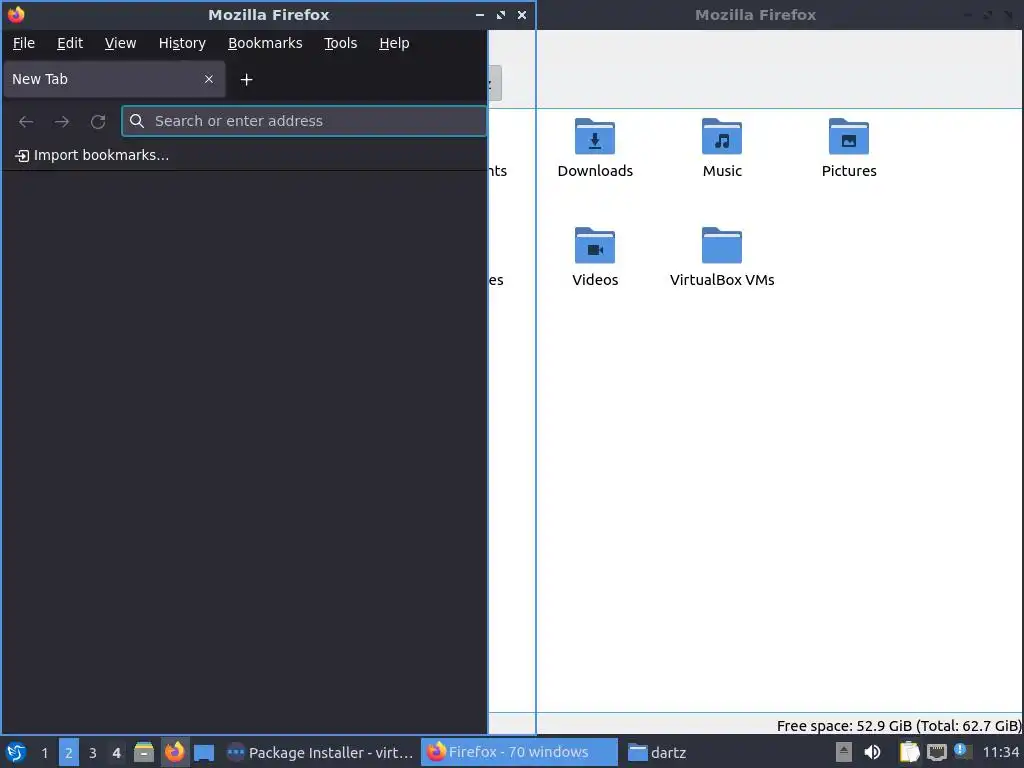
Task: Click the clock showing 11:34
Action: point(1000,752)
